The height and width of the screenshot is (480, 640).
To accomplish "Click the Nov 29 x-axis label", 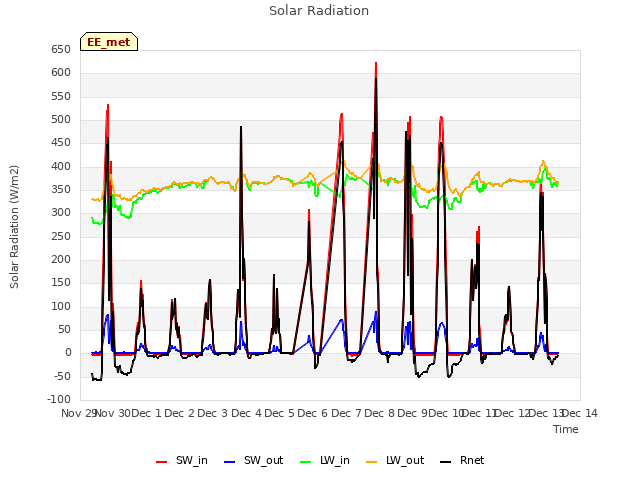I will (78, 413).
